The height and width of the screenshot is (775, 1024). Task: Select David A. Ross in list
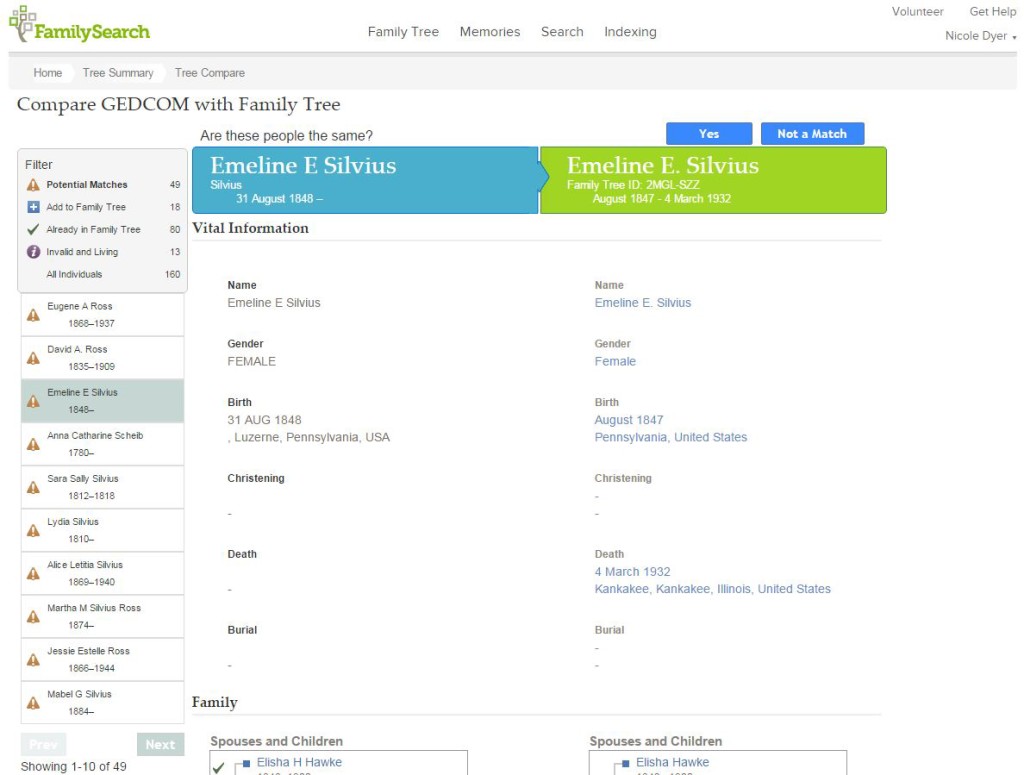pyautogui.click(x=103, y=358)
